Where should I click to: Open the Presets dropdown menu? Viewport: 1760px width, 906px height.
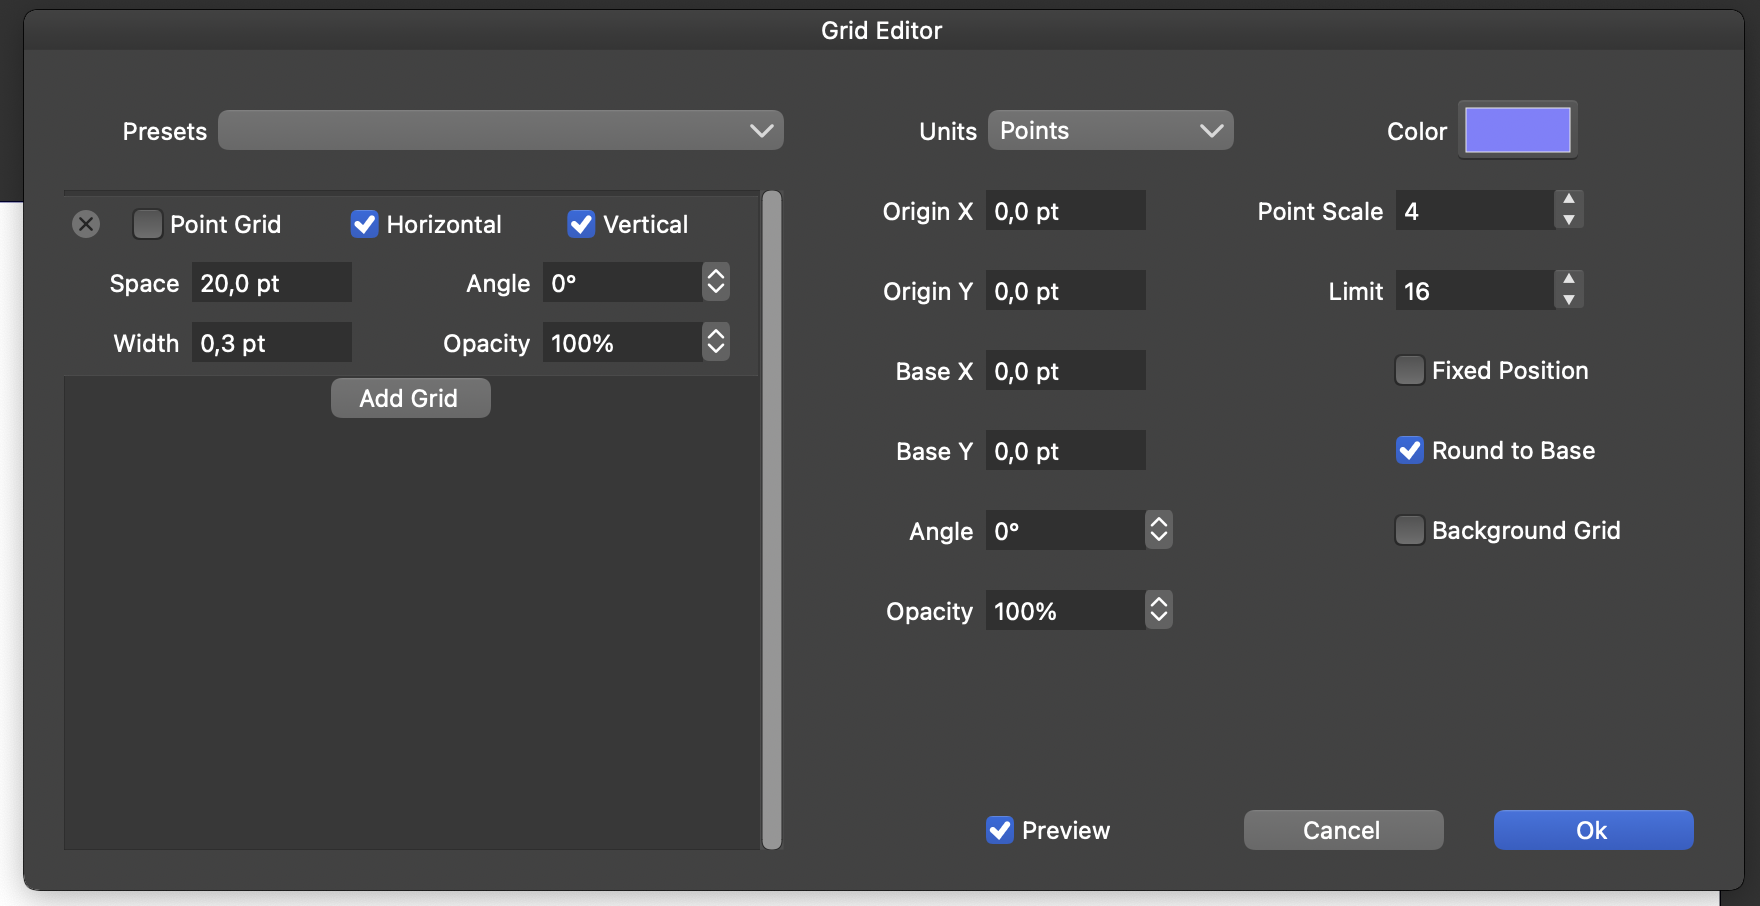500,131
